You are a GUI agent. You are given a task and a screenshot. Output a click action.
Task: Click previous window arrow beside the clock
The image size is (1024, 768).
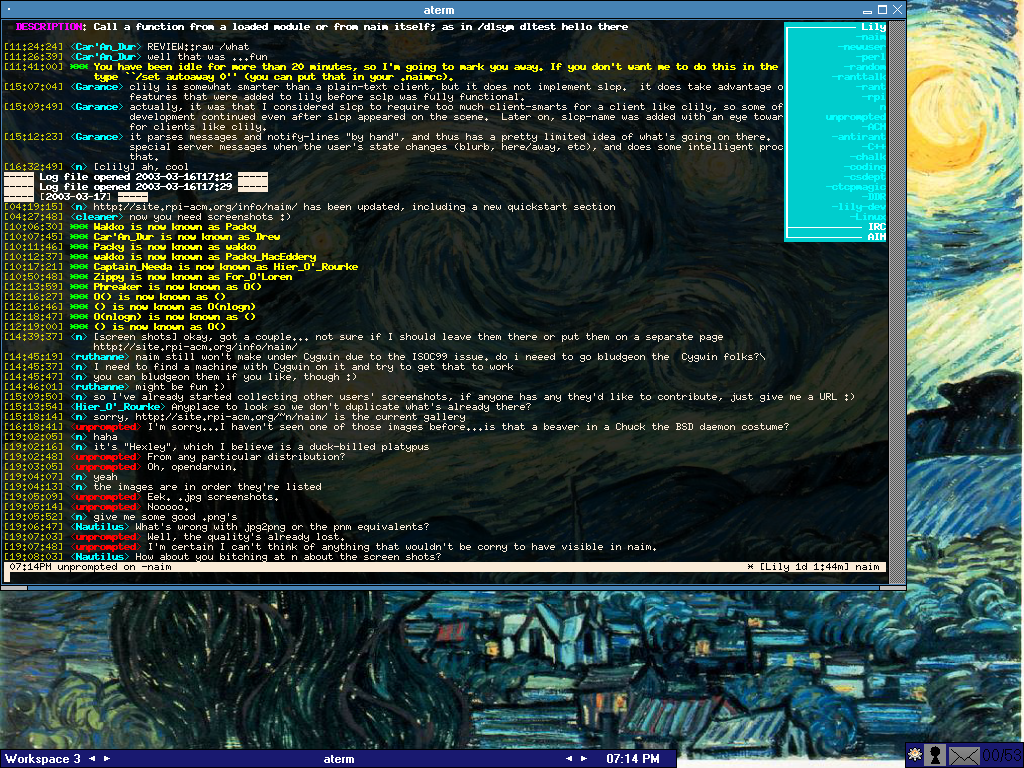coord(570,759)
